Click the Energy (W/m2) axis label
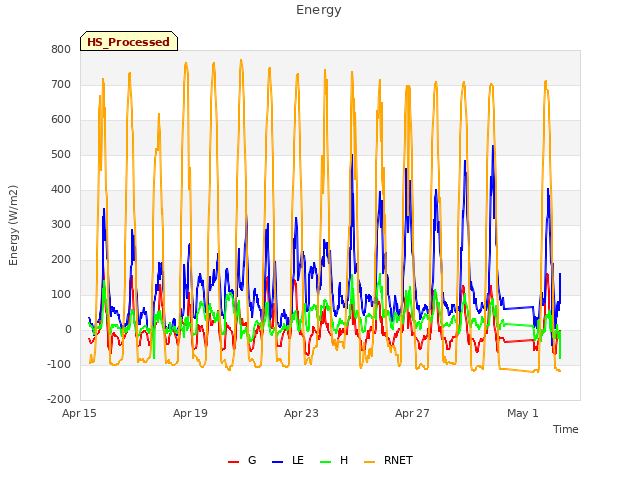Screen dimensions: 640x480 13,225
